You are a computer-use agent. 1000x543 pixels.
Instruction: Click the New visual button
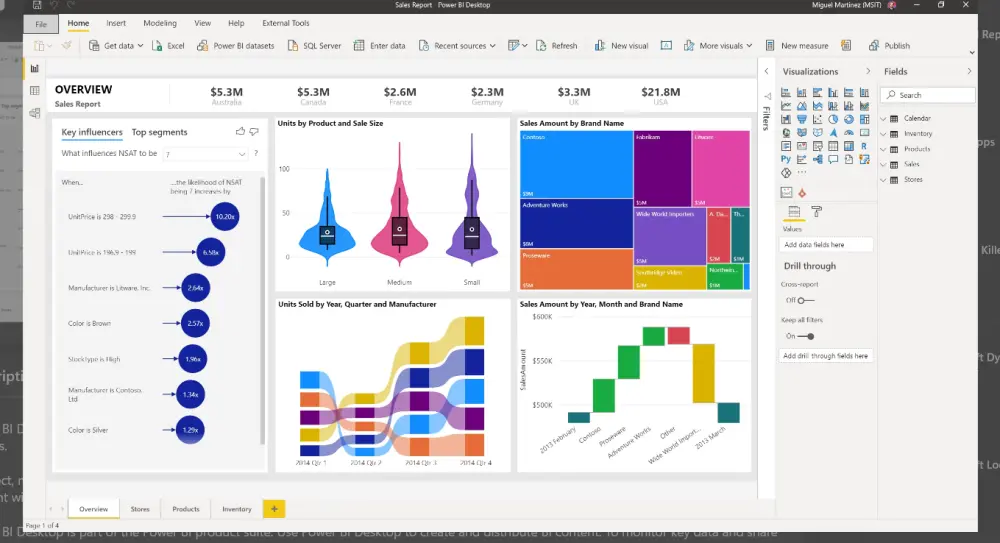[621, 45]
